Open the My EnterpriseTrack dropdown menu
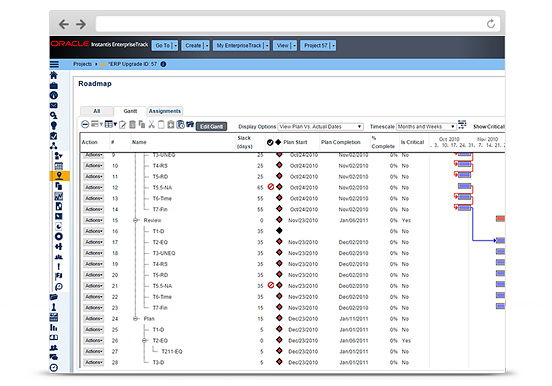 pyautogui.click(x=241, y=45)
